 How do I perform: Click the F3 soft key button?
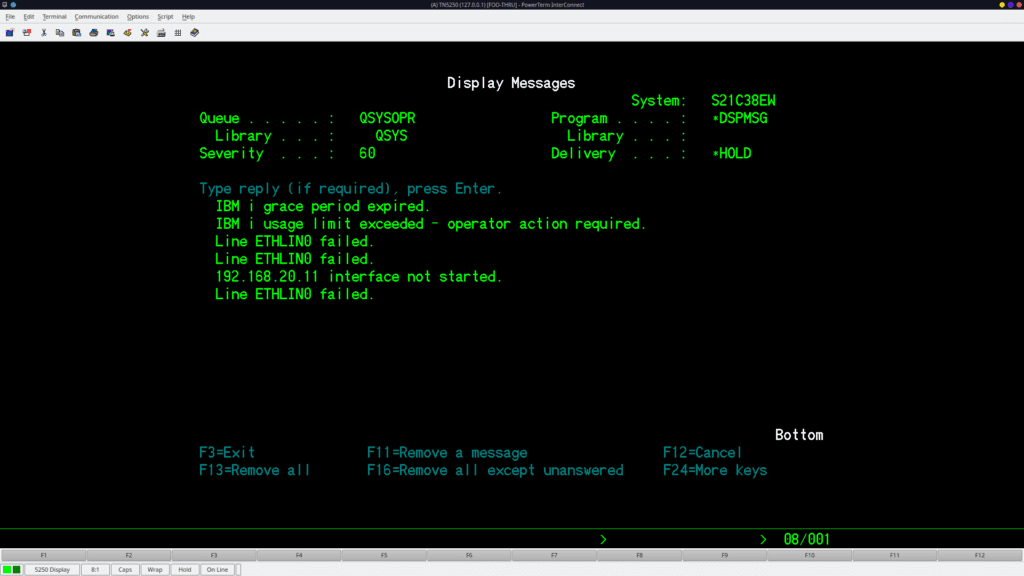(x=214, y=555)
